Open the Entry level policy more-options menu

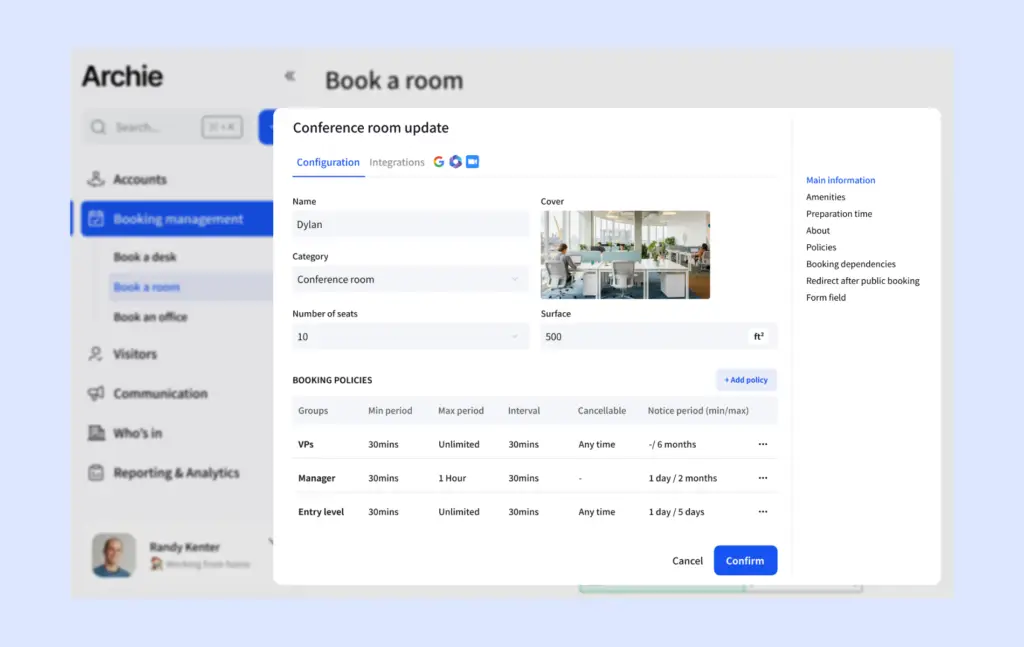(x=763, y=512)
